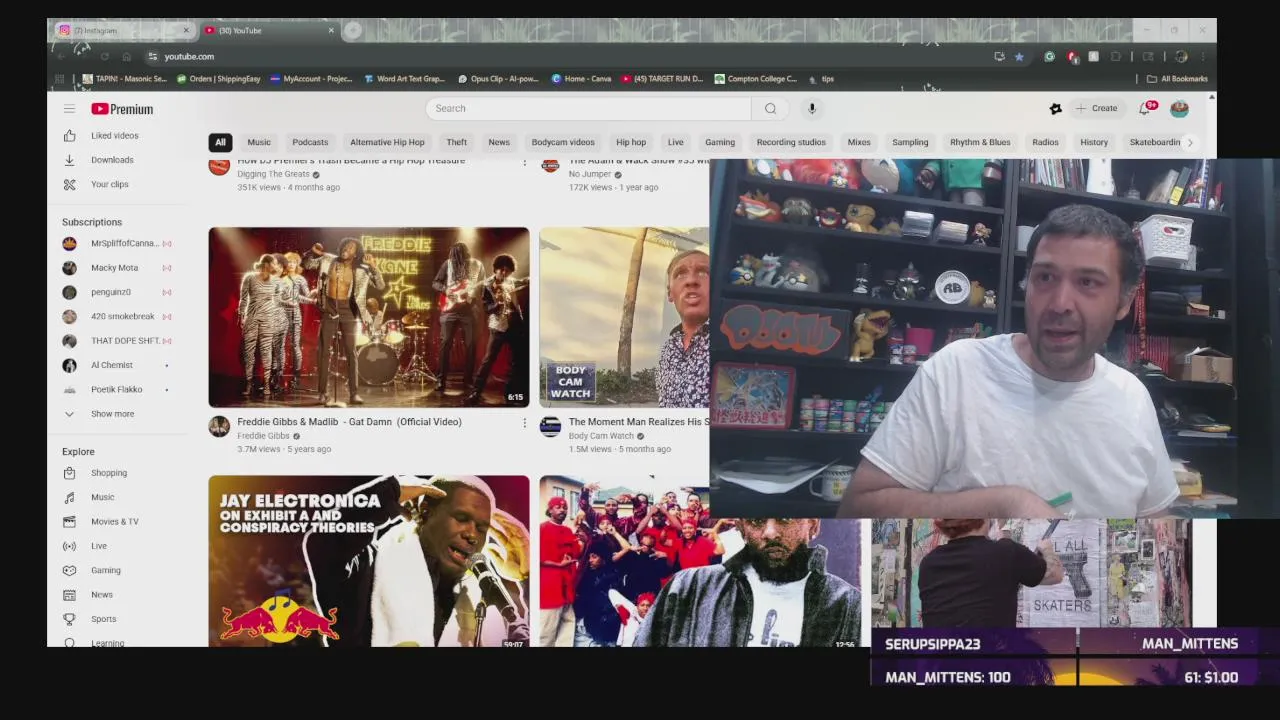Open a new browser tab
This screenshot has height=720, width=1280.
pos(353,30)
